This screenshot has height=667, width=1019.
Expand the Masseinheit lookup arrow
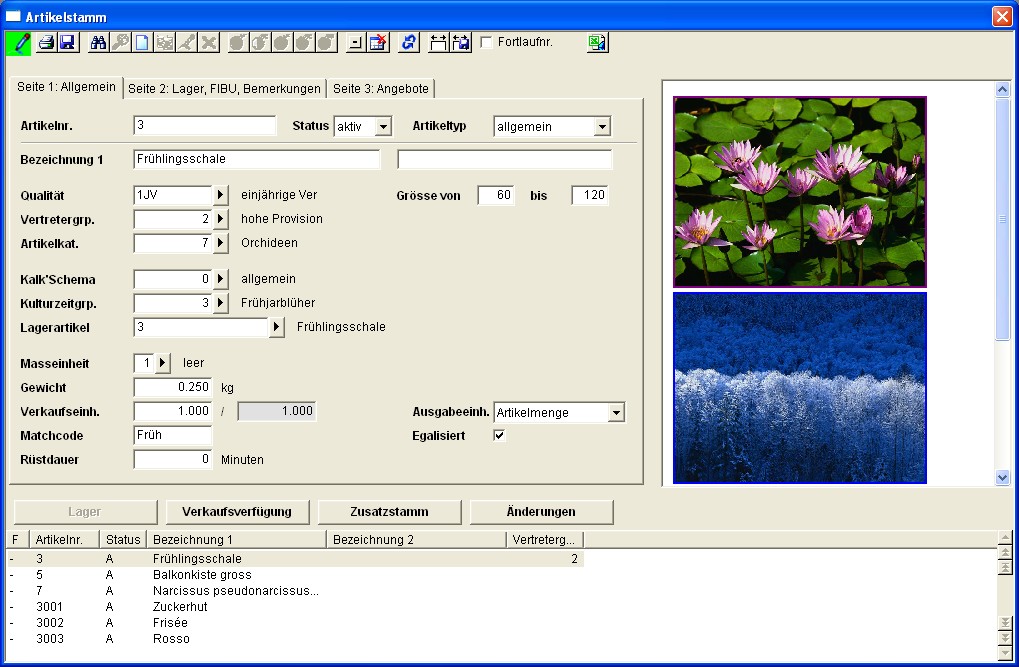point(162,363)
